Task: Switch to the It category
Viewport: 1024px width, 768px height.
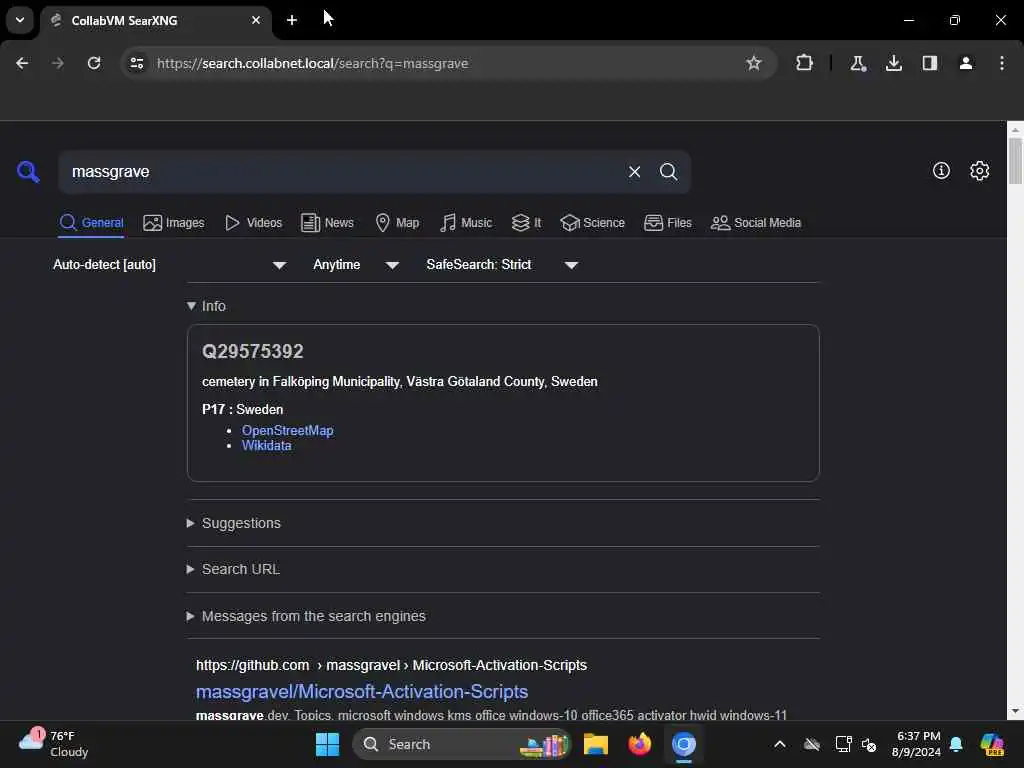Action: click(x=526, y=223)
